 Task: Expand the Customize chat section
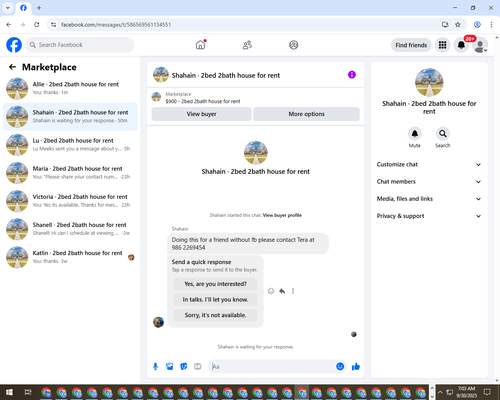coord(429,164)
